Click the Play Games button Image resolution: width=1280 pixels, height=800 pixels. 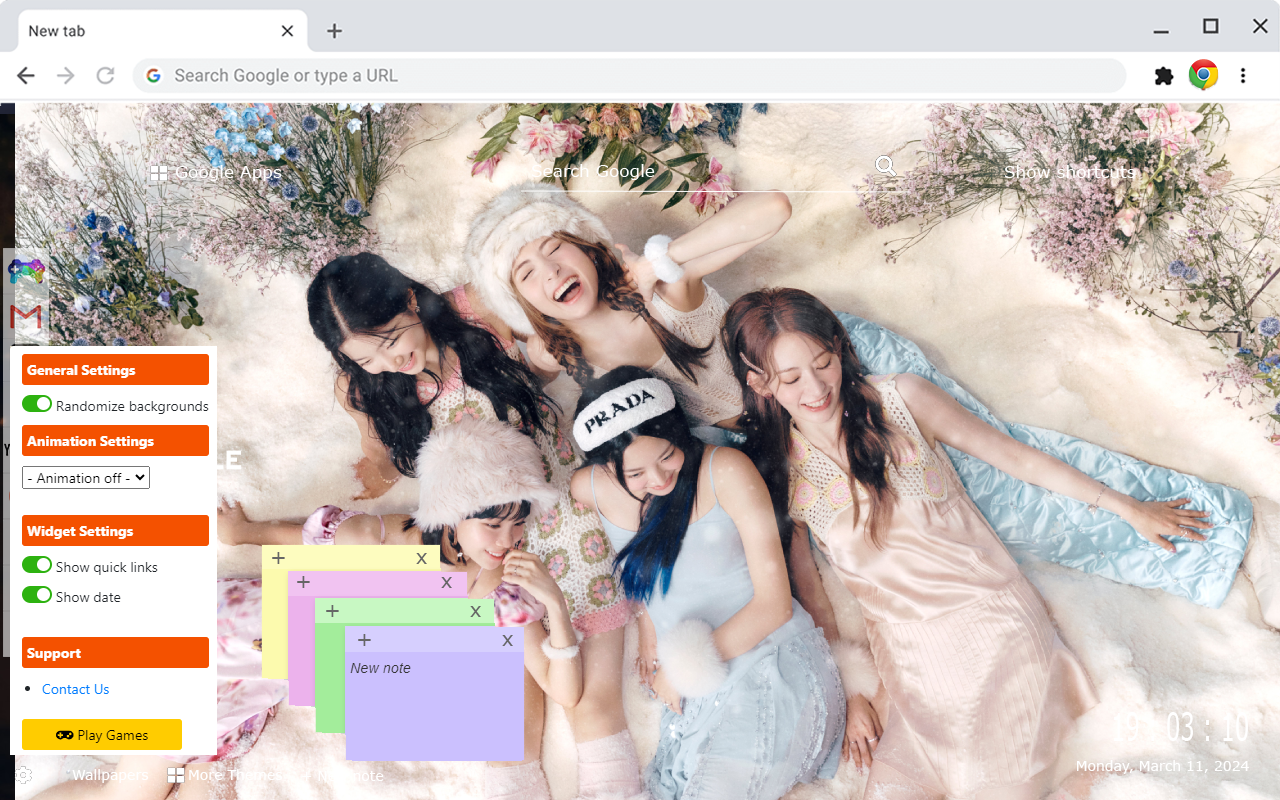102,735
